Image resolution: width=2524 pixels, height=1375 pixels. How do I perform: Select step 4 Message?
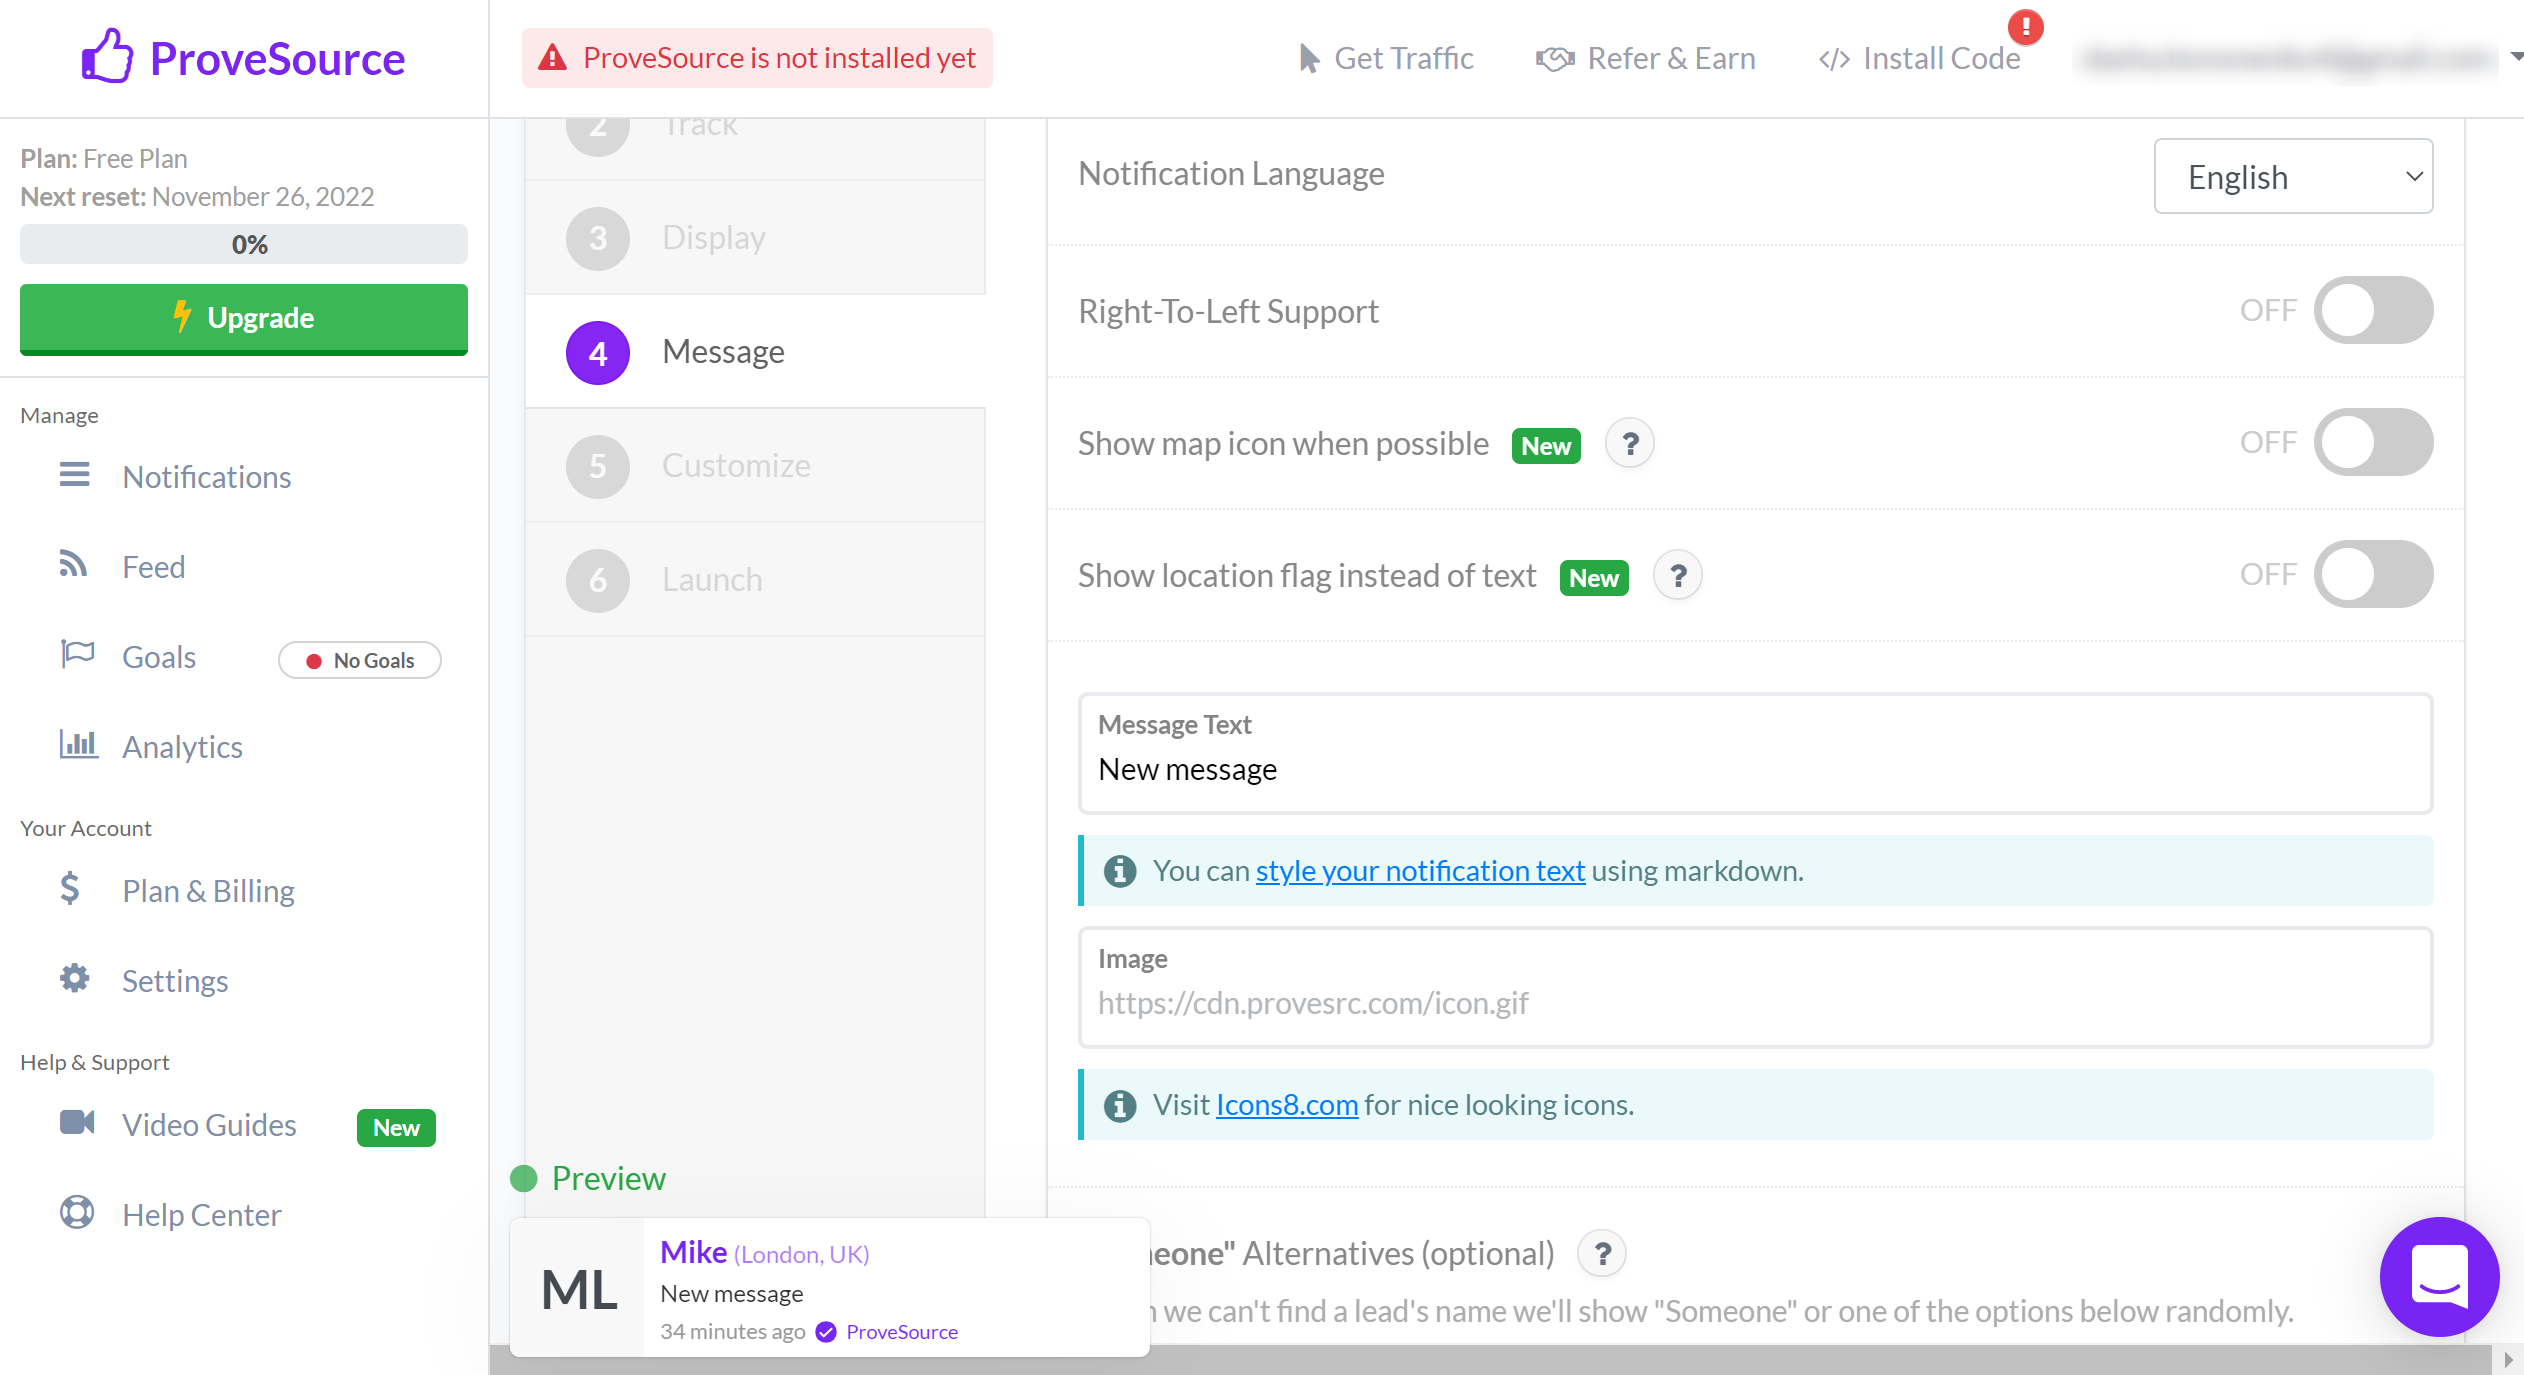[x=755, y=352]
